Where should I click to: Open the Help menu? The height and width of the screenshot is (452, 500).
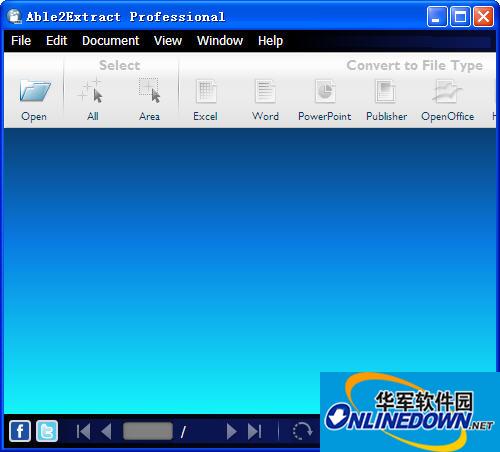(270, 41)
